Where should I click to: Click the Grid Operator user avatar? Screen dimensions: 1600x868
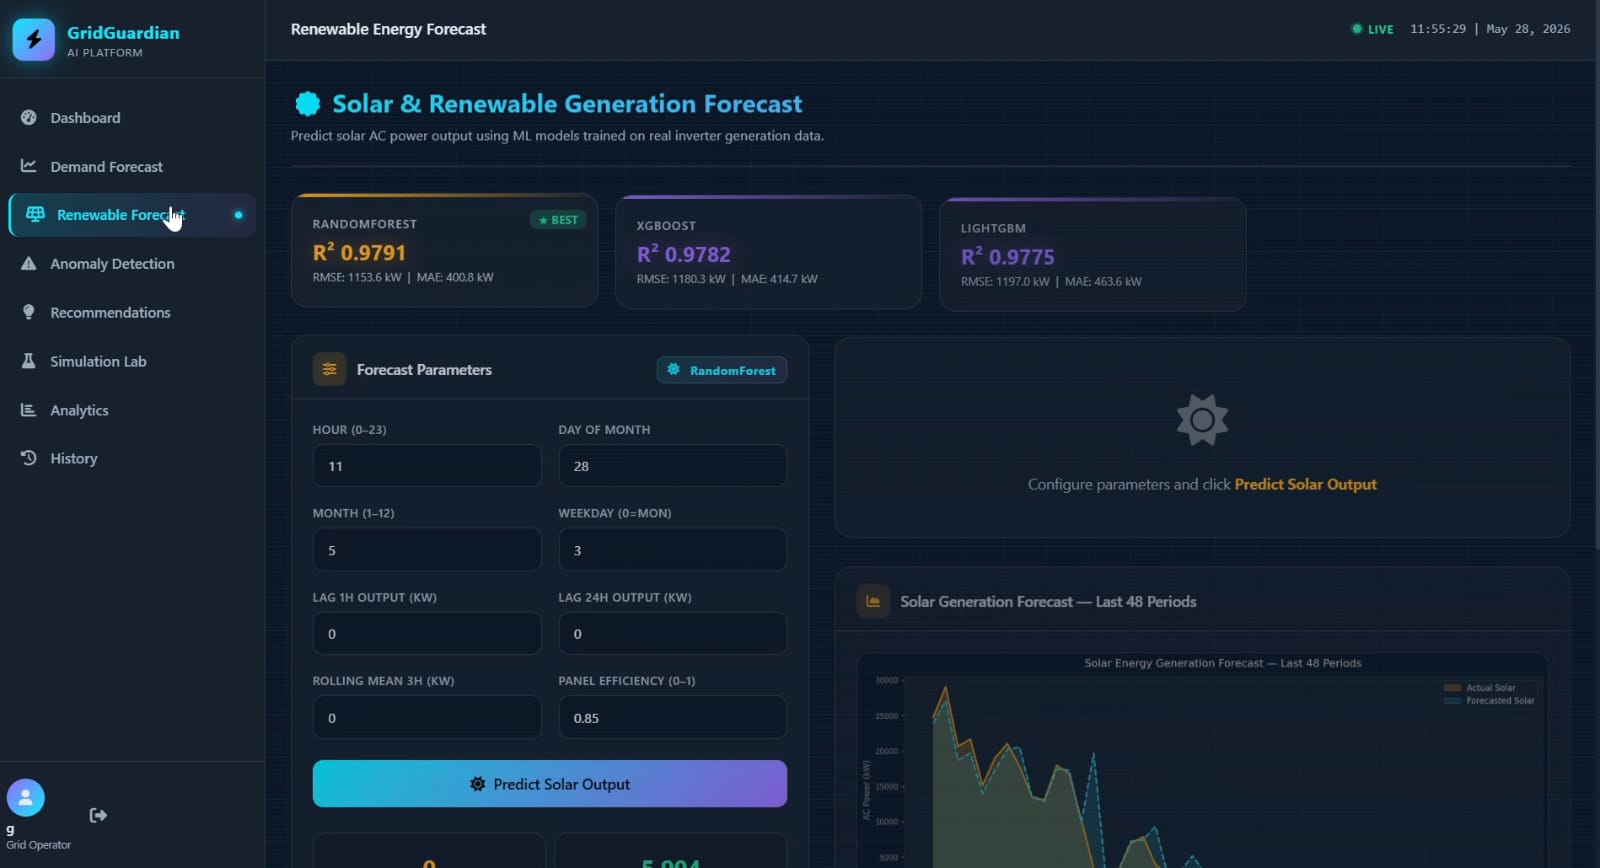pyautogui.click(x=26, y=798)
